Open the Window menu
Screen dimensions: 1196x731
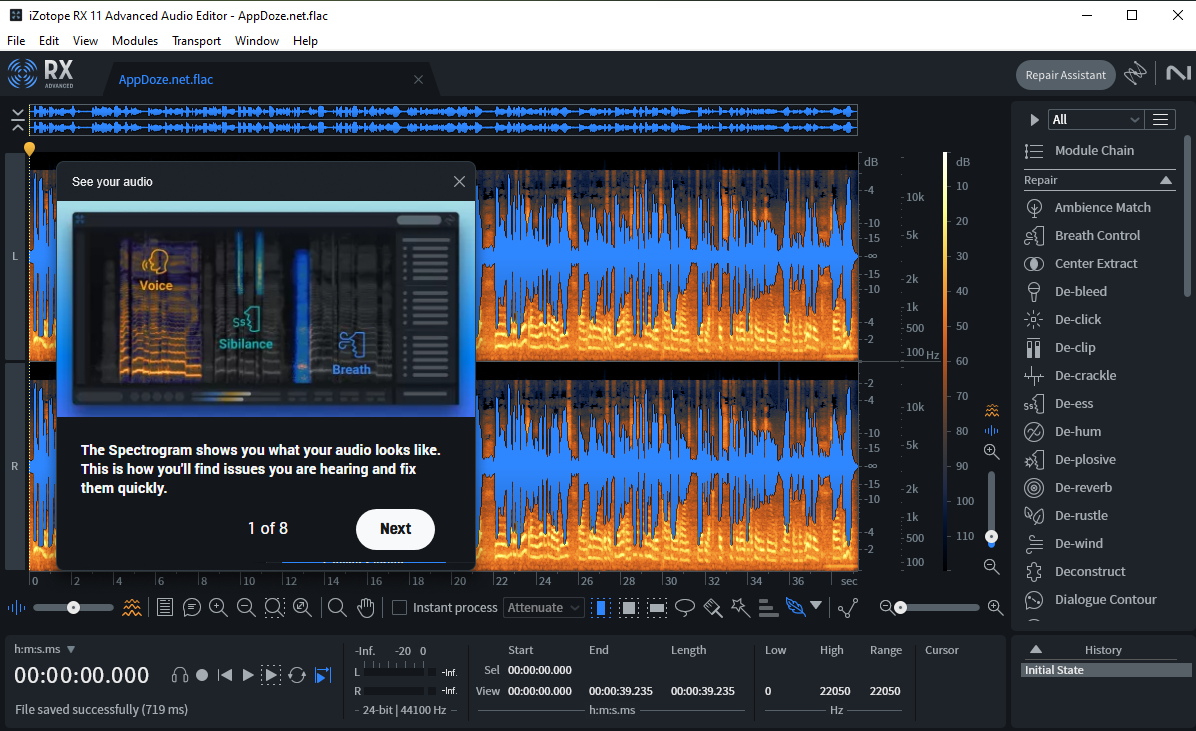(256, 40)
